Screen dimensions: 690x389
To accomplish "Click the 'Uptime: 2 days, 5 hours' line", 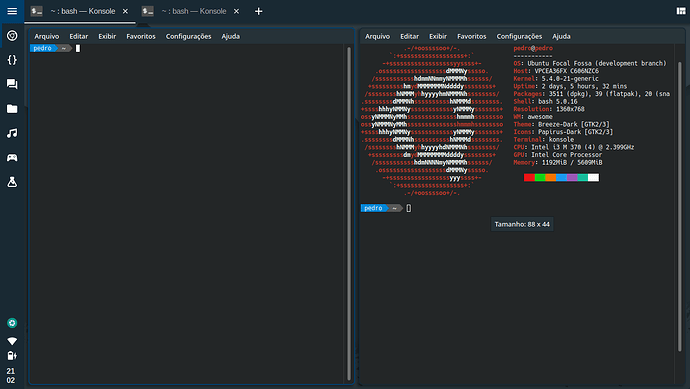I will [570, 86].
